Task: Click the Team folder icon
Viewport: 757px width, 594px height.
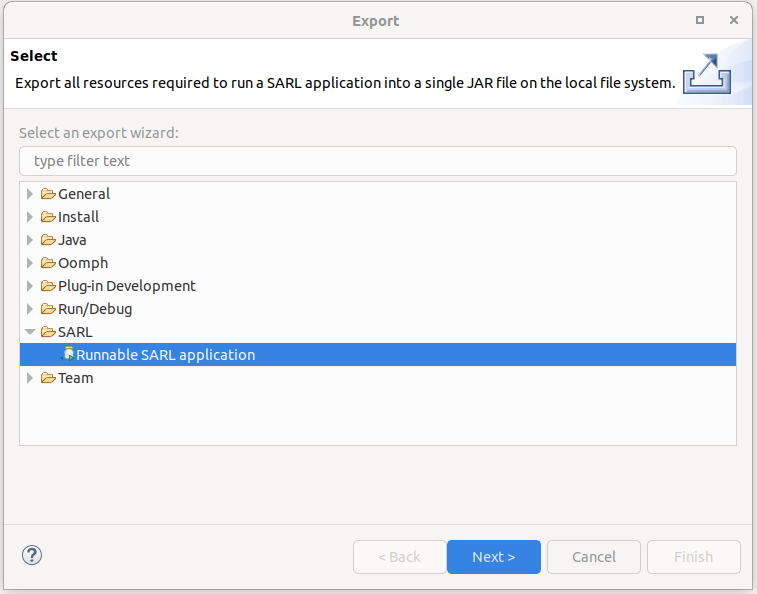Action: click(x=48, y=378)
